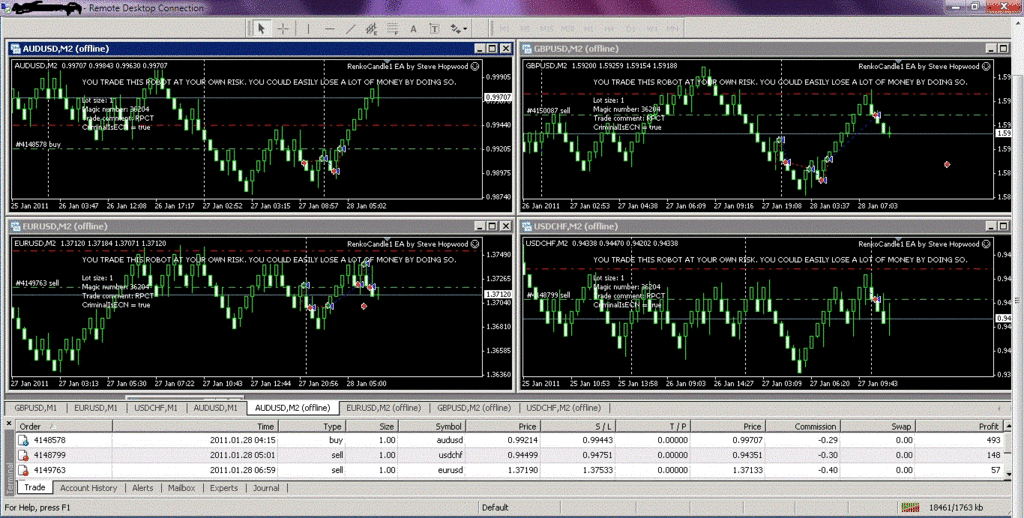Switch to the USDCHF,M1 chart tab
Screen dimensions: 1024x518
pyautogui.click(x=155, y=408)
